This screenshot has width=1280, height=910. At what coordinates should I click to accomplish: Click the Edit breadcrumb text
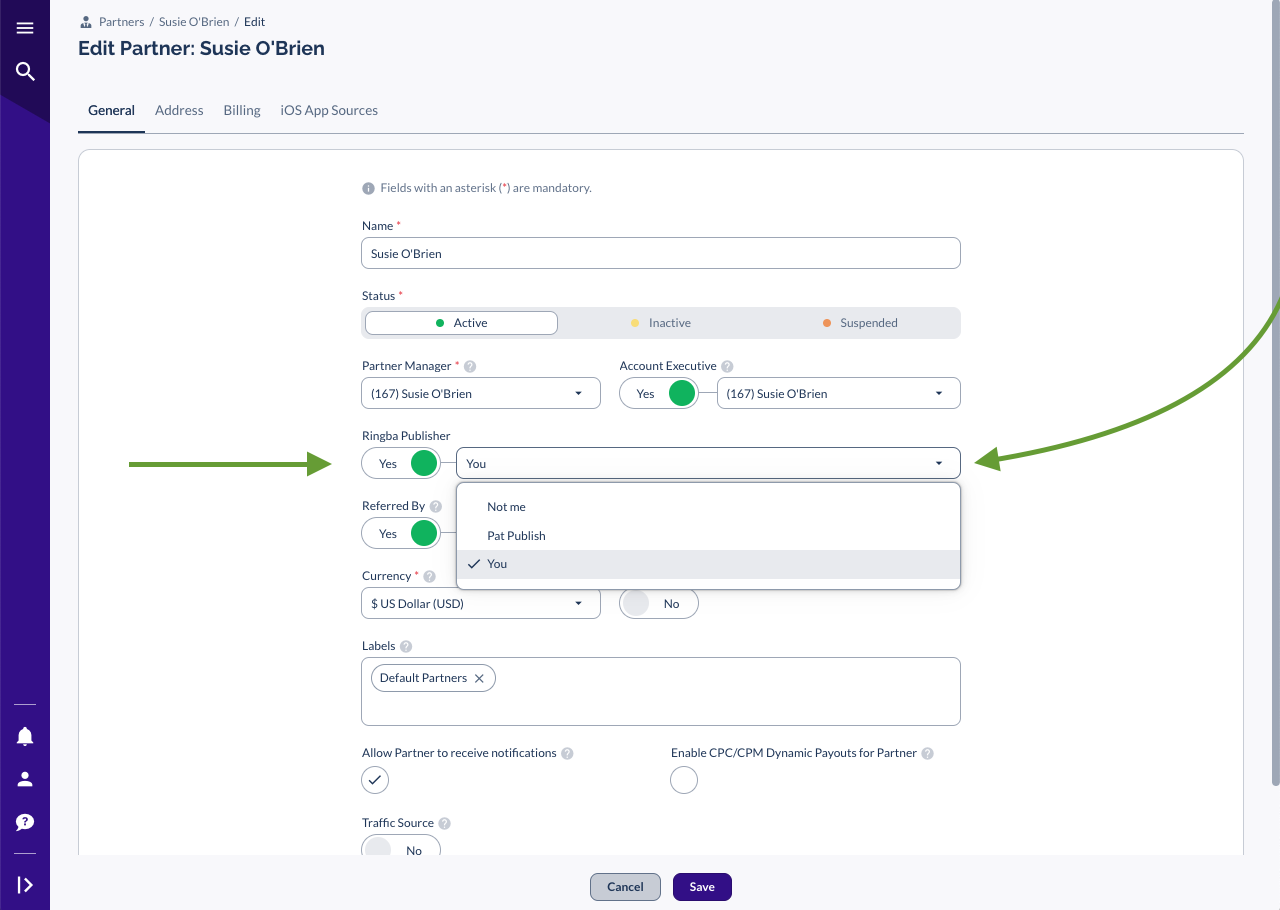(x=254, y=22)
